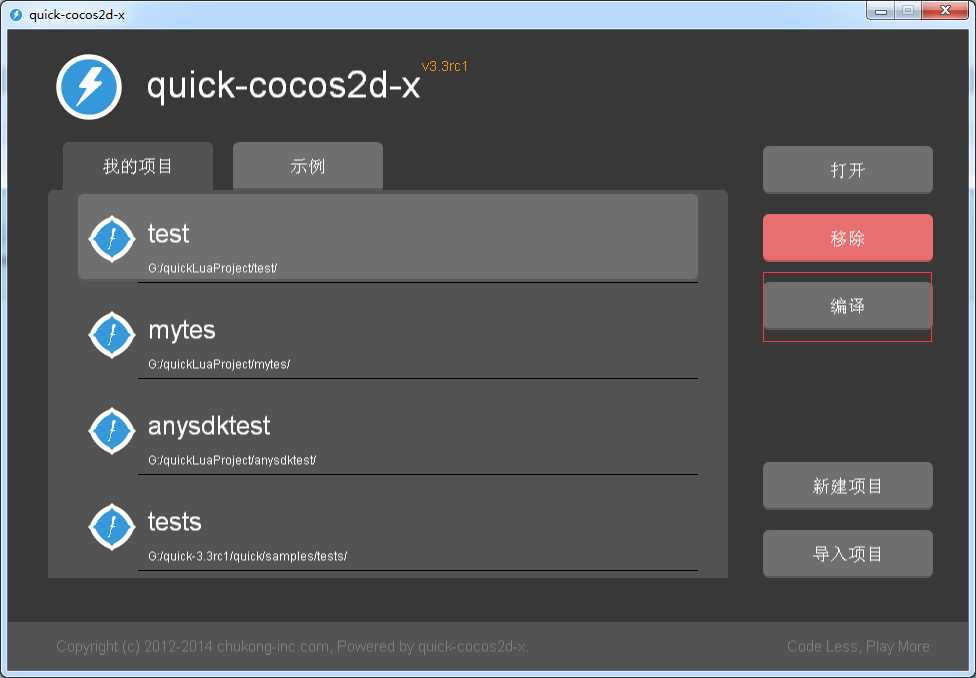Select the mytes project name

click(x=181, y=331)
